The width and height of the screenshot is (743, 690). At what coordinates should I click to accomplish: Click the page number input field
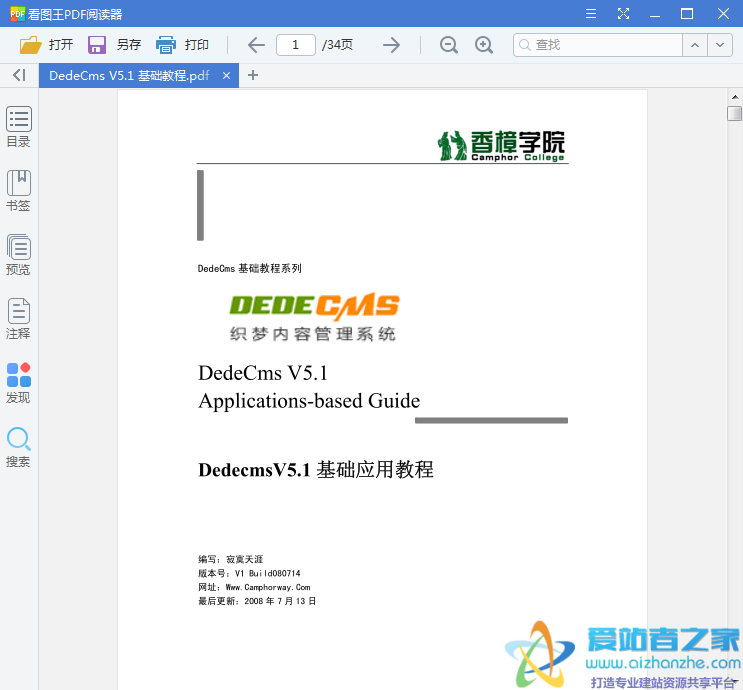point(296,45)
